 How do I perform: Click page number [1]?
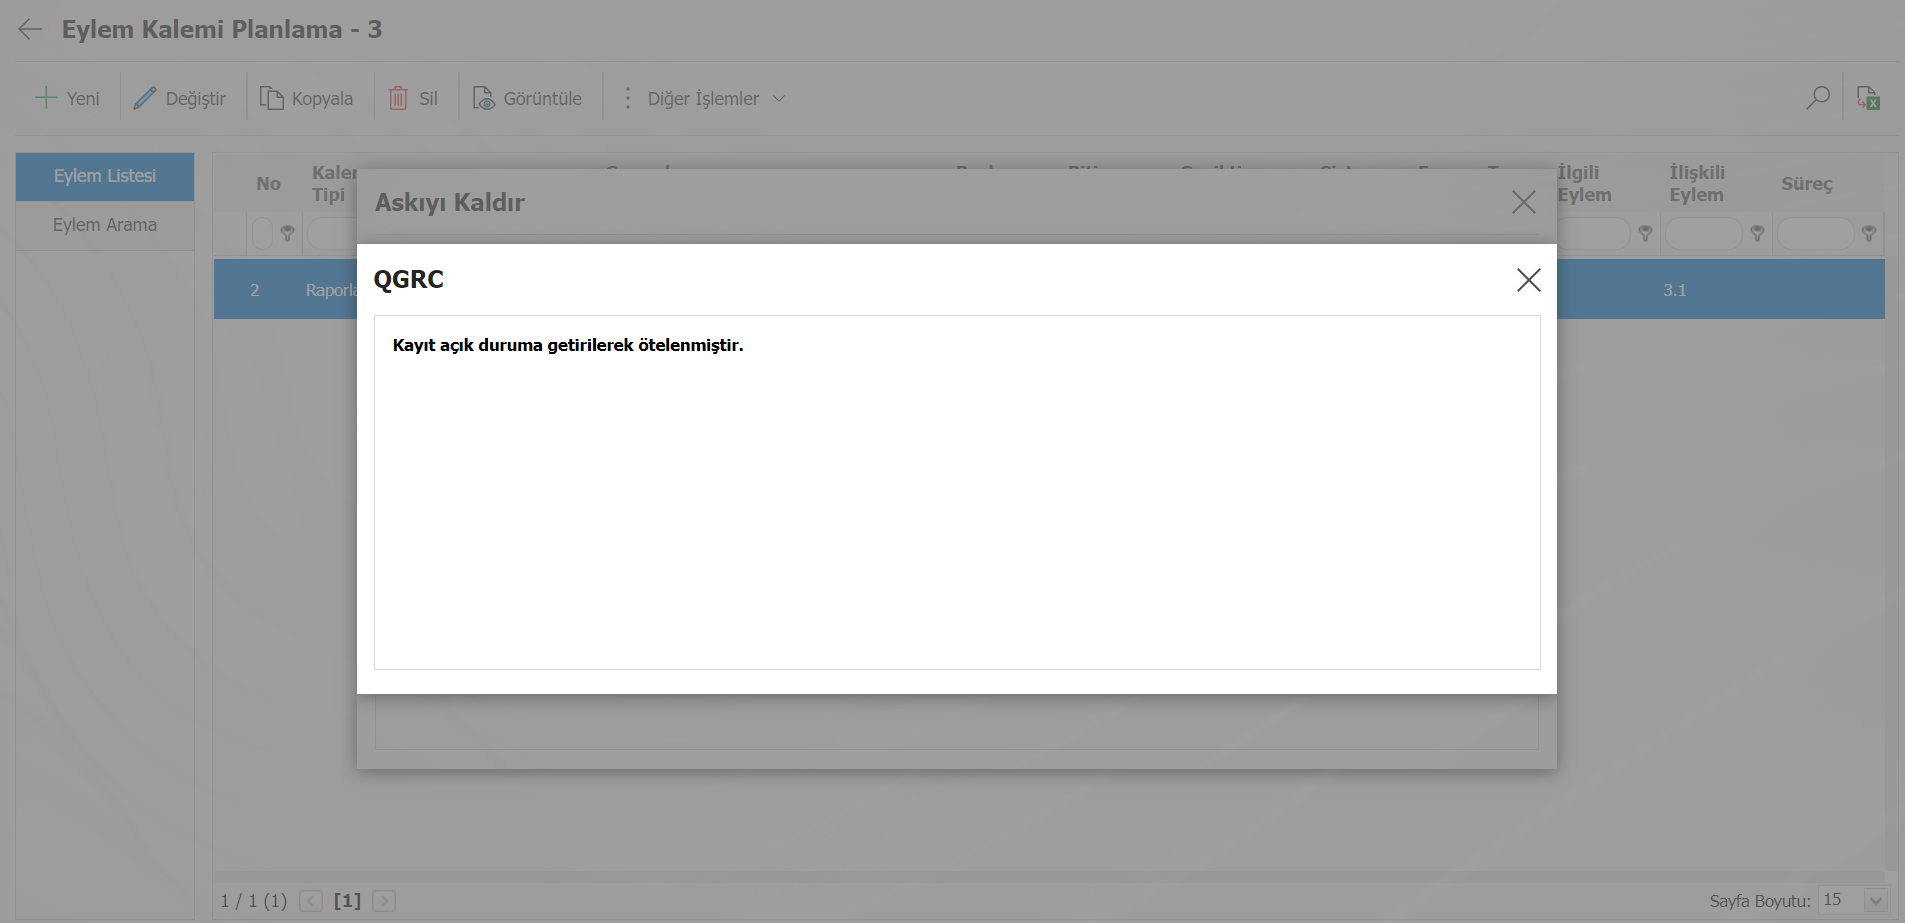point(347,901)
